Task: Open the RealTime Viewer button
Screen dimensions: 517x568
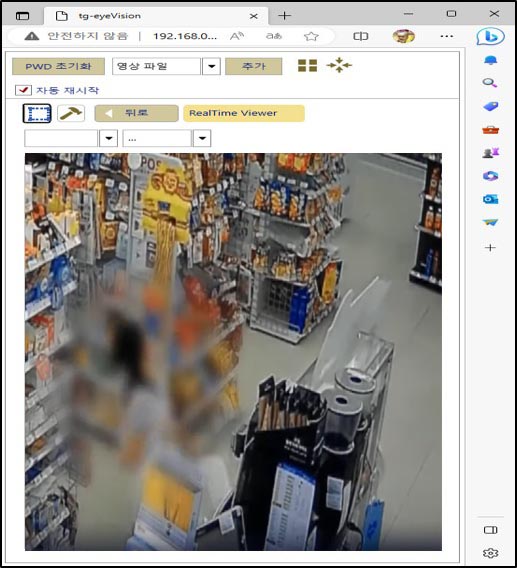Action: coord(244,113)
